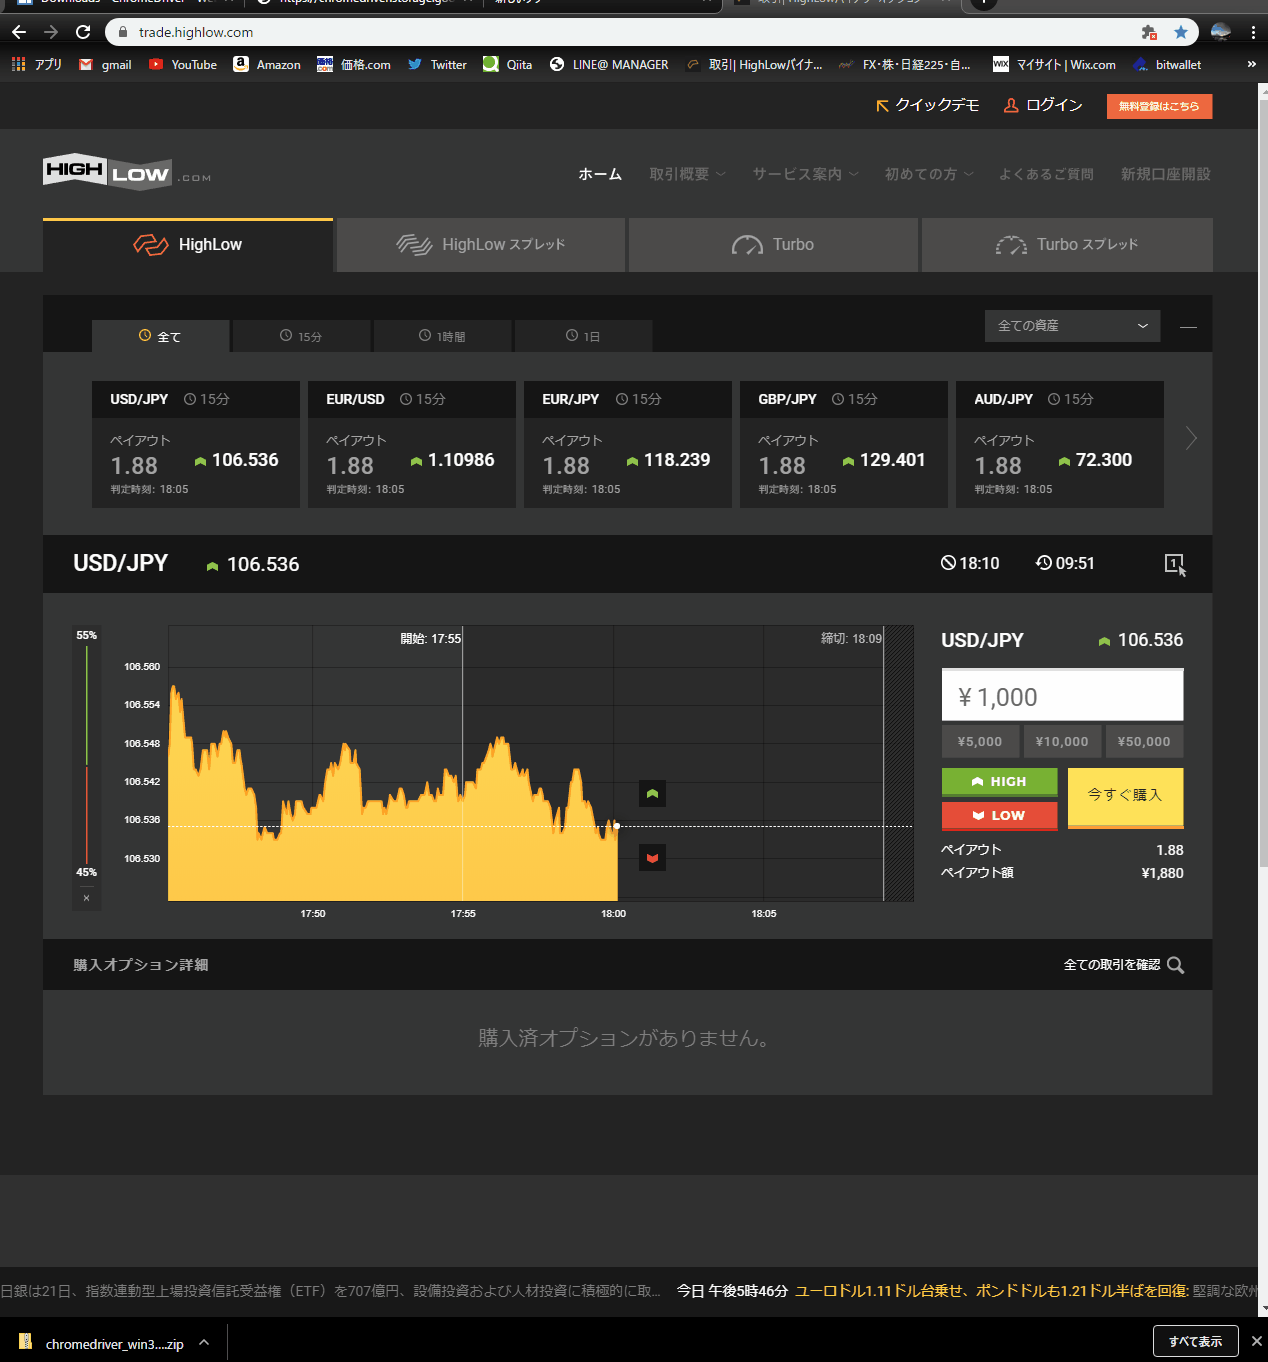
Task: Set amount with ¥5,000 button
Action: click(980, 741)
